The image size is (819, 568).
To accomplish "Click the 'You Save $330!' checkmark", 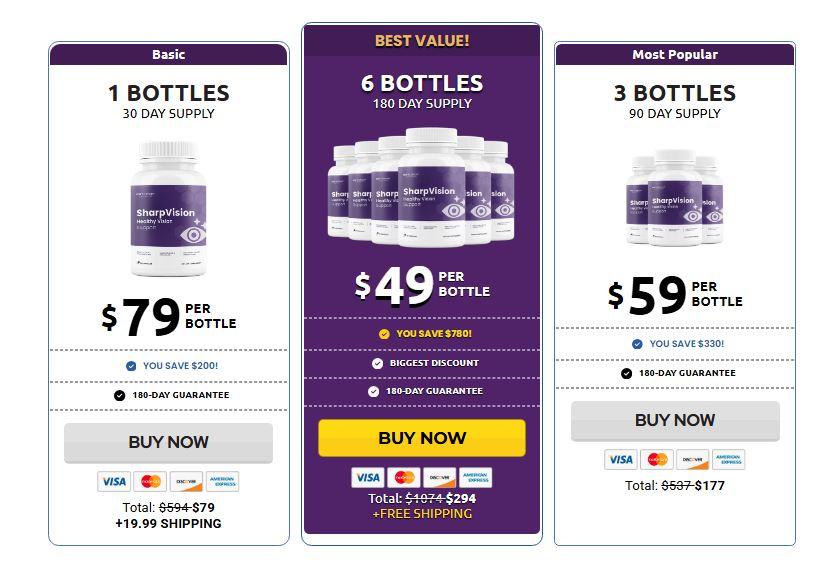I will tap(637, 344).
